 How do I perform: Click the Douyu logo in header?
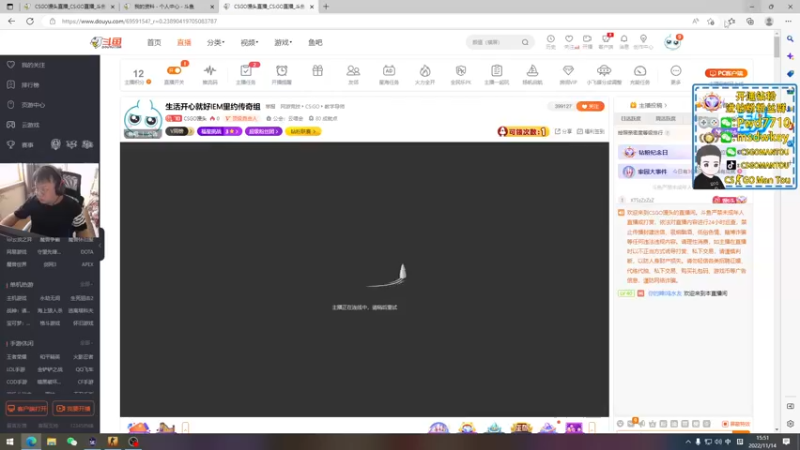tap(107, 43)
